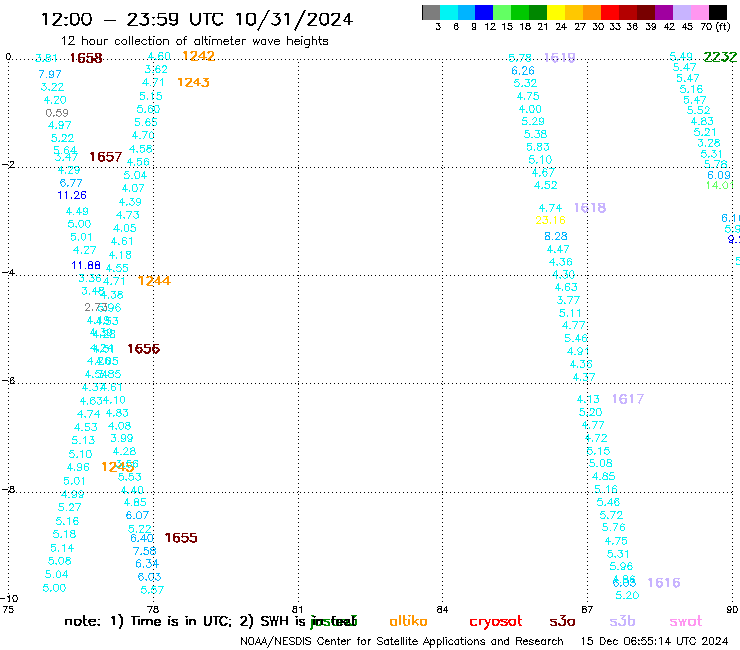Select the yellow wave height 23.16
740x650 pixels.
click(550, 220)
